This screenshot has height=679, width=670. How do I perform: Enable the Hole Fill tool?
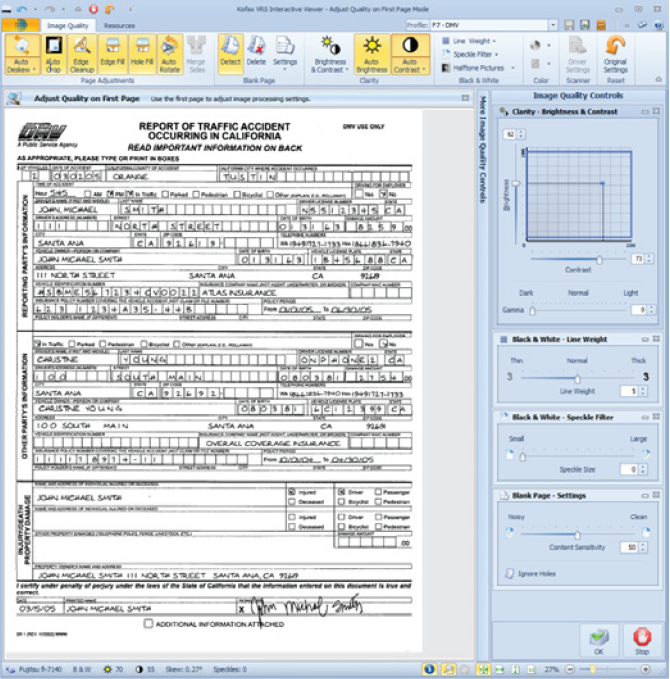pos(141,54)
